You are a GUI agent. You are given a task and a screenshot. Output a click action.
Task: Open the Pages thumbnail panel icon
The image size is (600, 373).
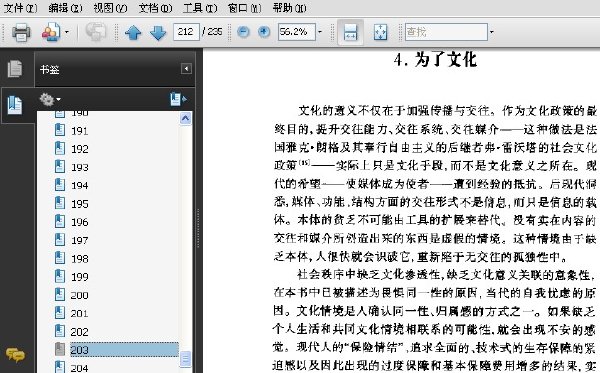pos(15,69)
